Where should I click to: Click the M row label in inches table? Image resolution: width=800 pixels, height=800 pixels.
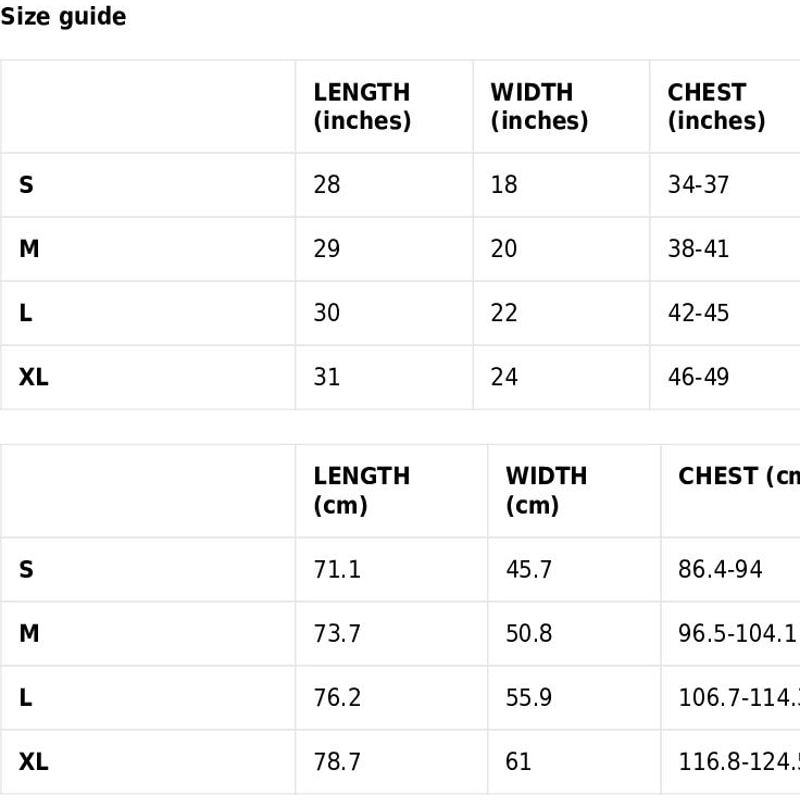pos(29,249)
